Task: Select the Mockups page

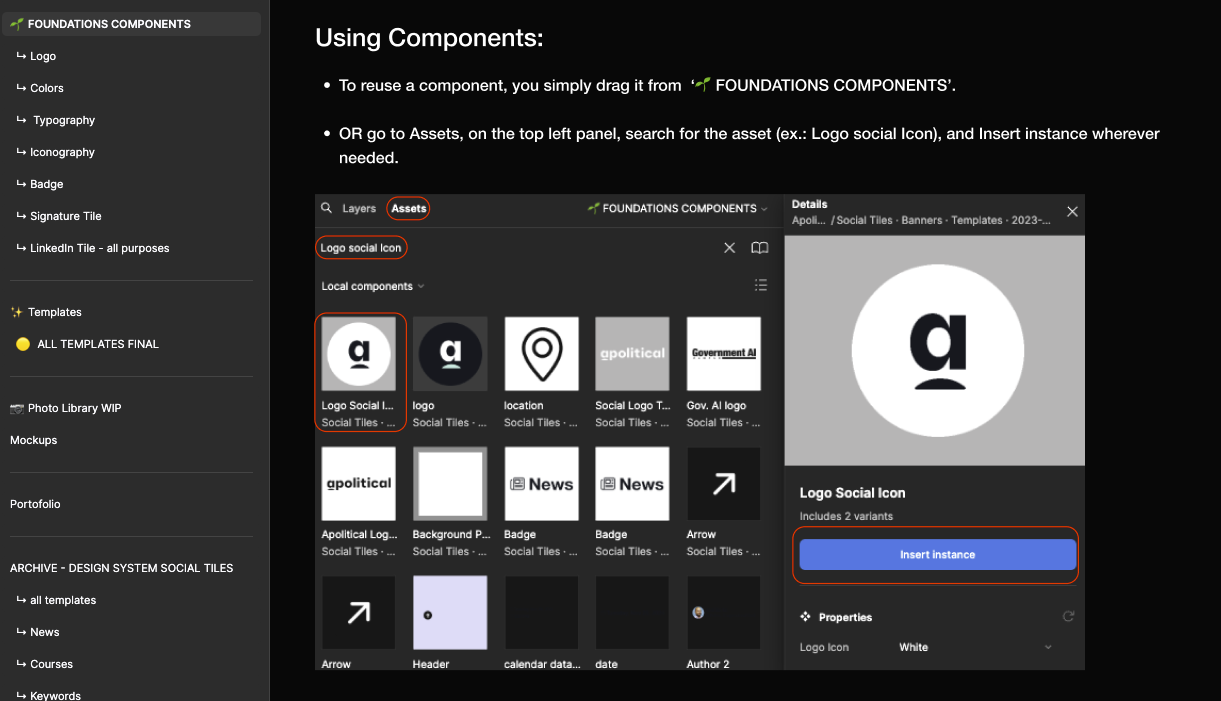Action: pyautogui.click(x=34, y=440)
